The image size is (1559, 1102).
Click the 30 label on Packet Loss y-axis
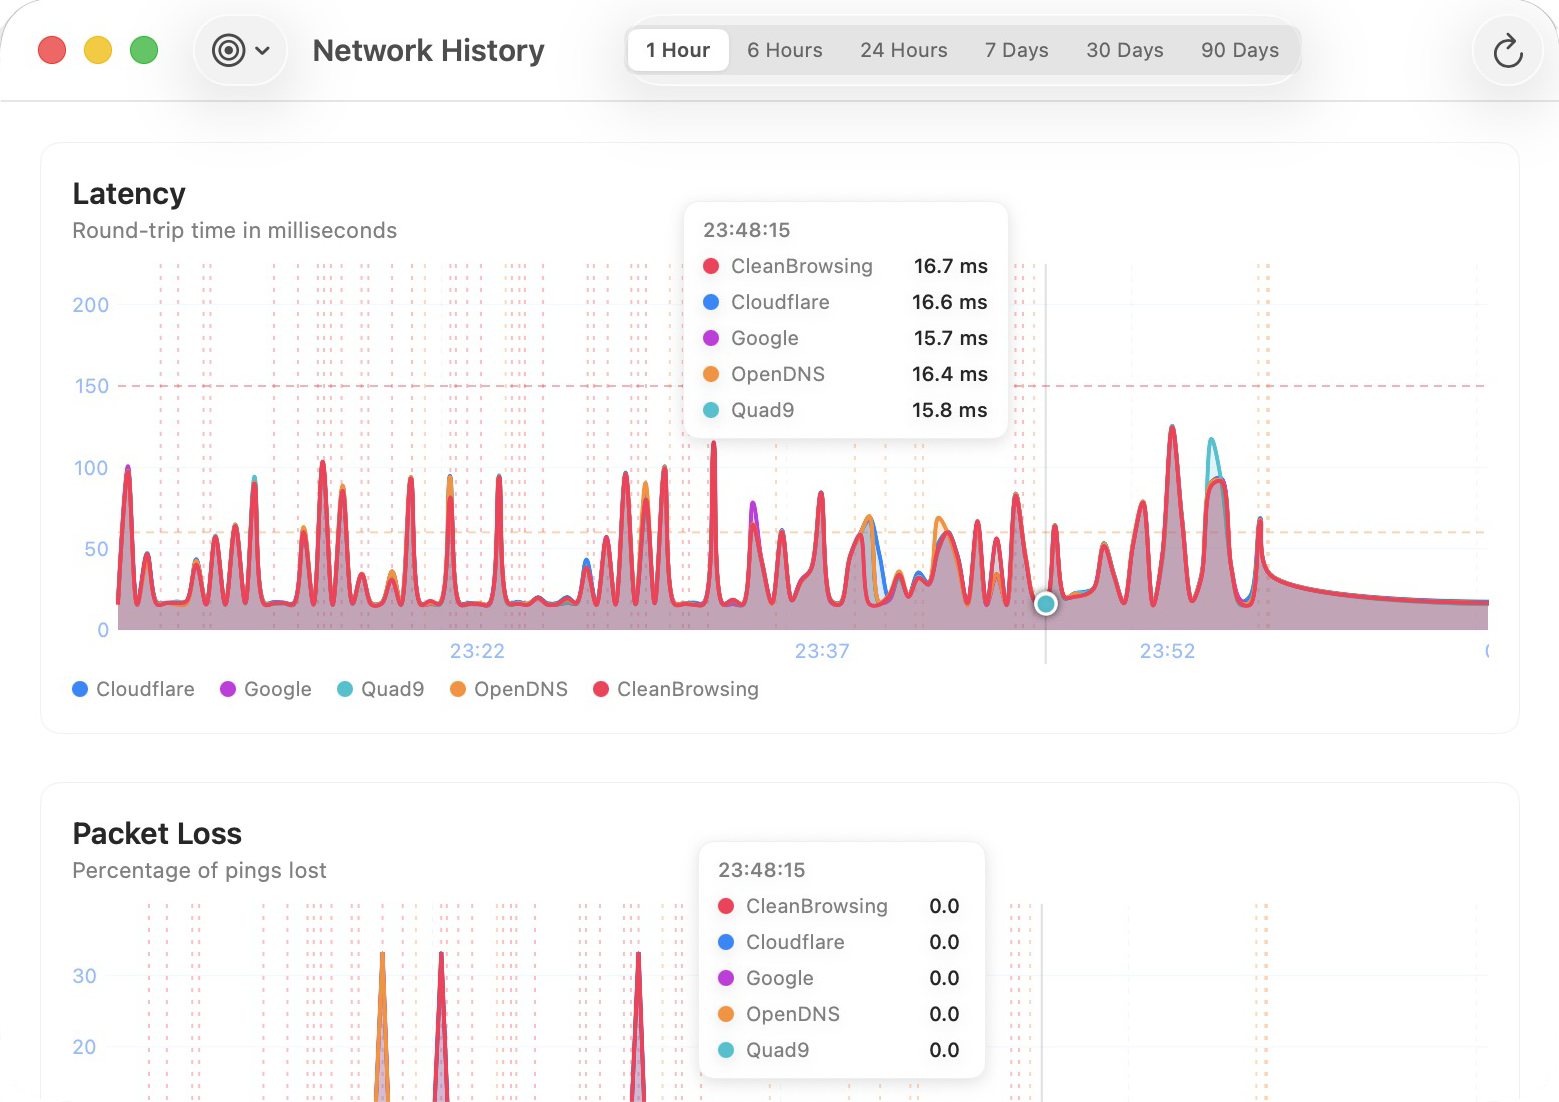85,976
